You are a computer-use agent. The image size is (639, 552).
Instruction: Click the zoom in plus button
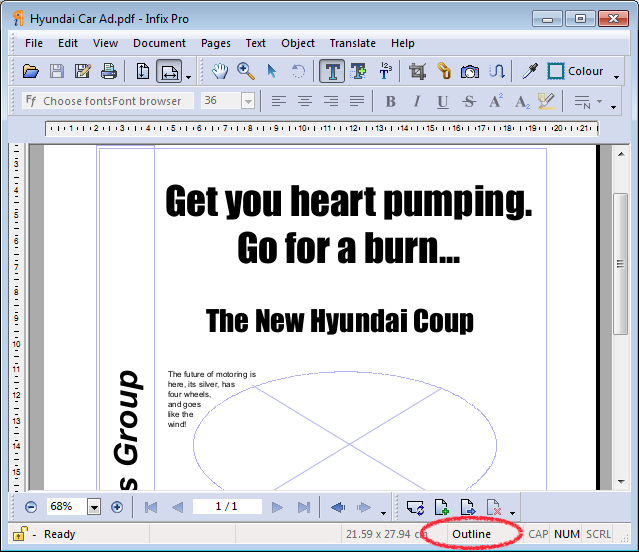click(117, 507)
